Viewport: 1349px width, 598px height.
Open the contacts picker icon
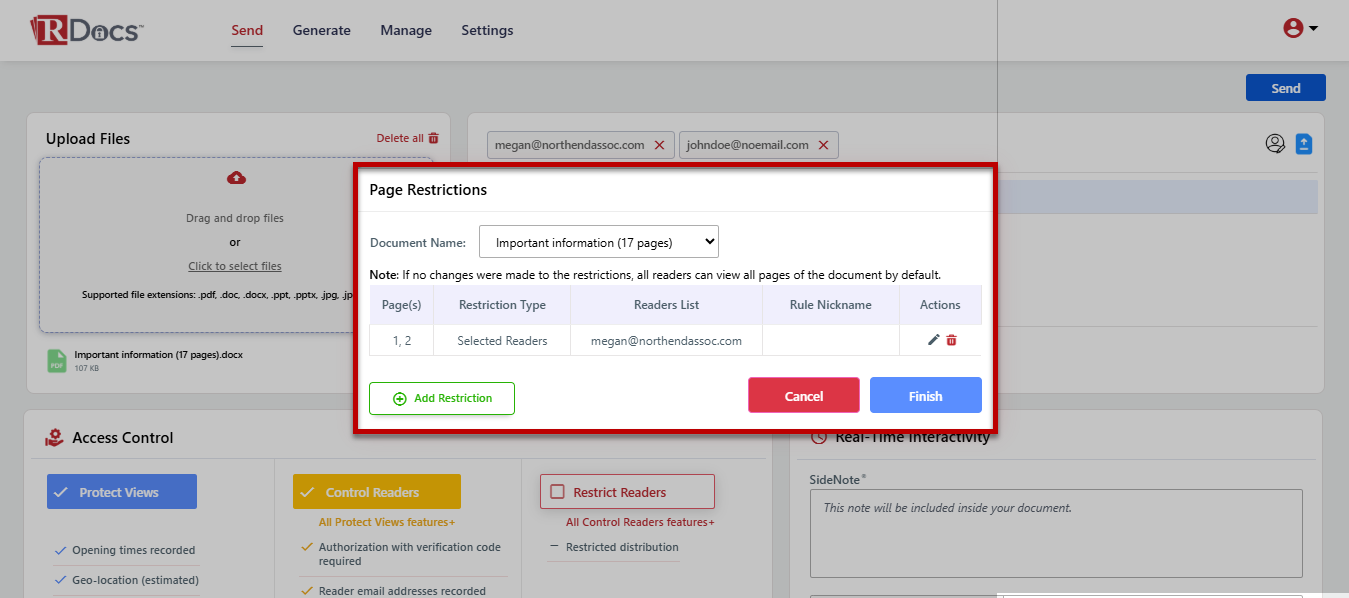1275,144
